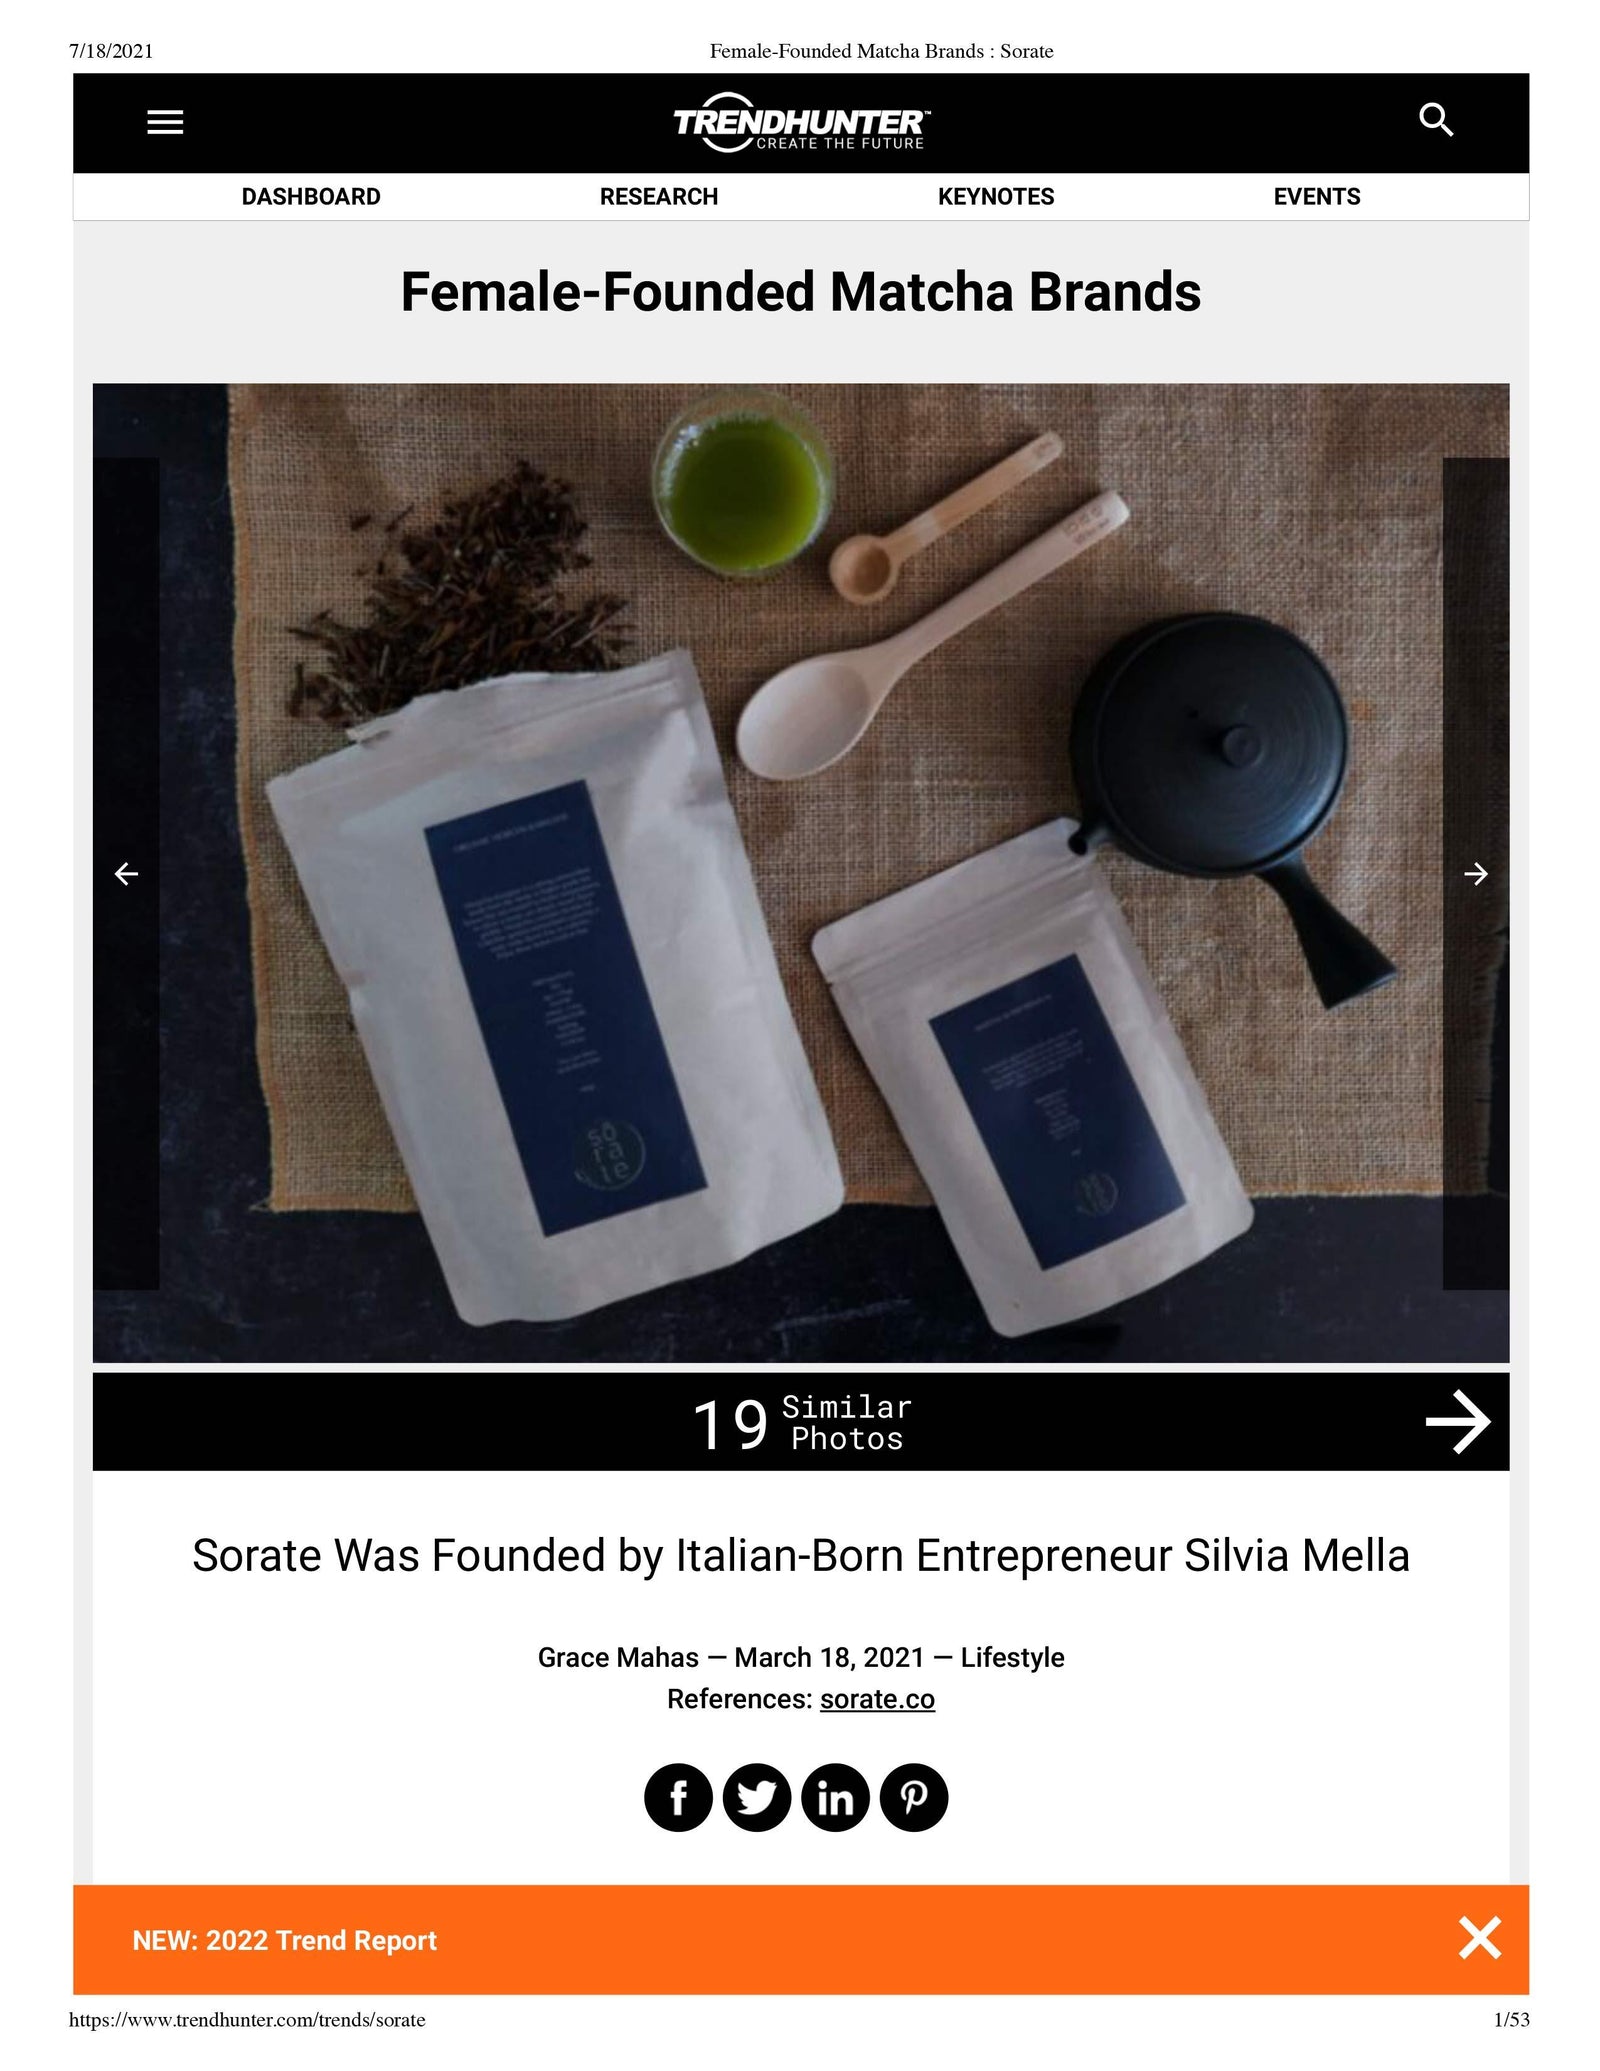Viewport: 1600px width, 2071px height.
Task: Share article on Facebook
Action: coord(678,1797)
